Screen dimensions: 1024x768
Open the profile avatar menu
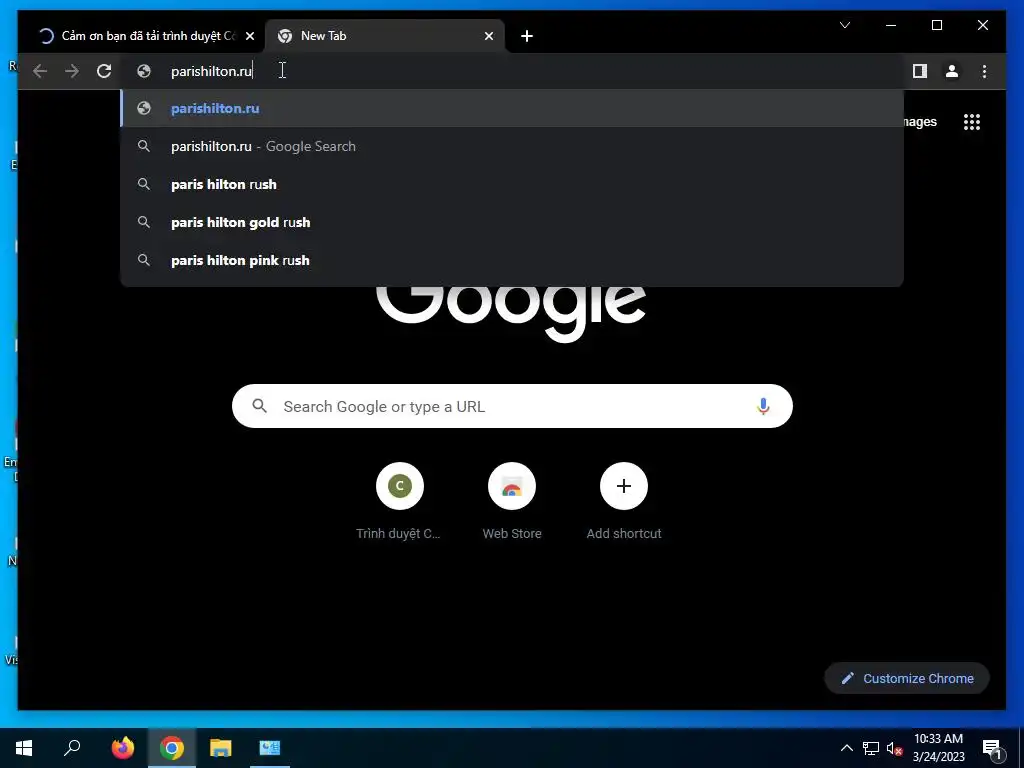point(952,71)
